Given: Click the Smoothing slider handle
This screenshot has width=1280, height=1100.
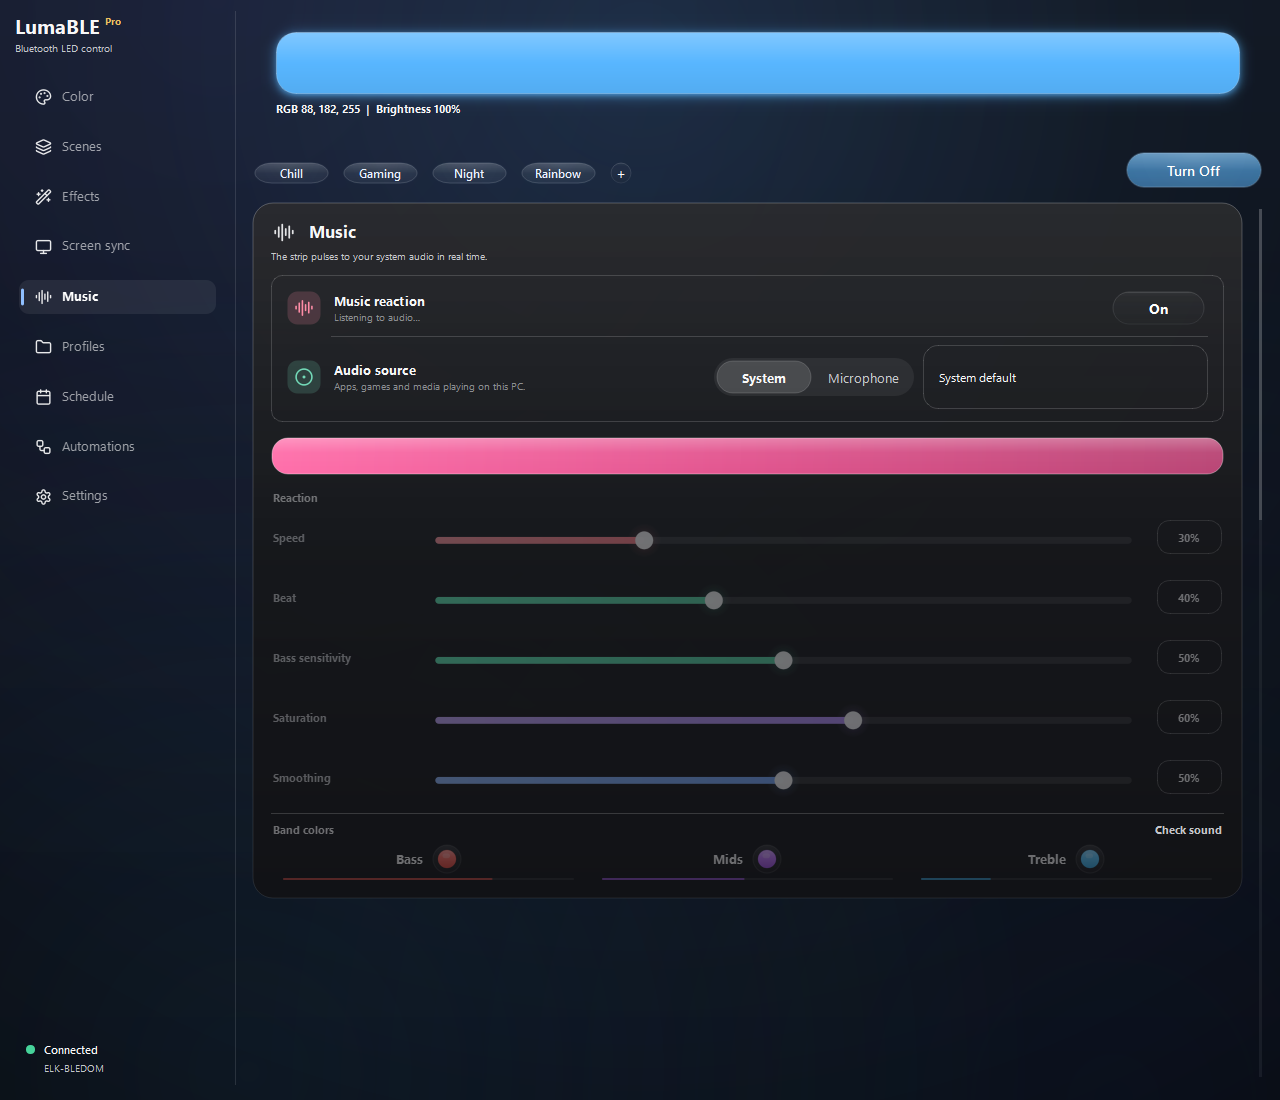Looking at the screenshot, I should pos(783,780).
